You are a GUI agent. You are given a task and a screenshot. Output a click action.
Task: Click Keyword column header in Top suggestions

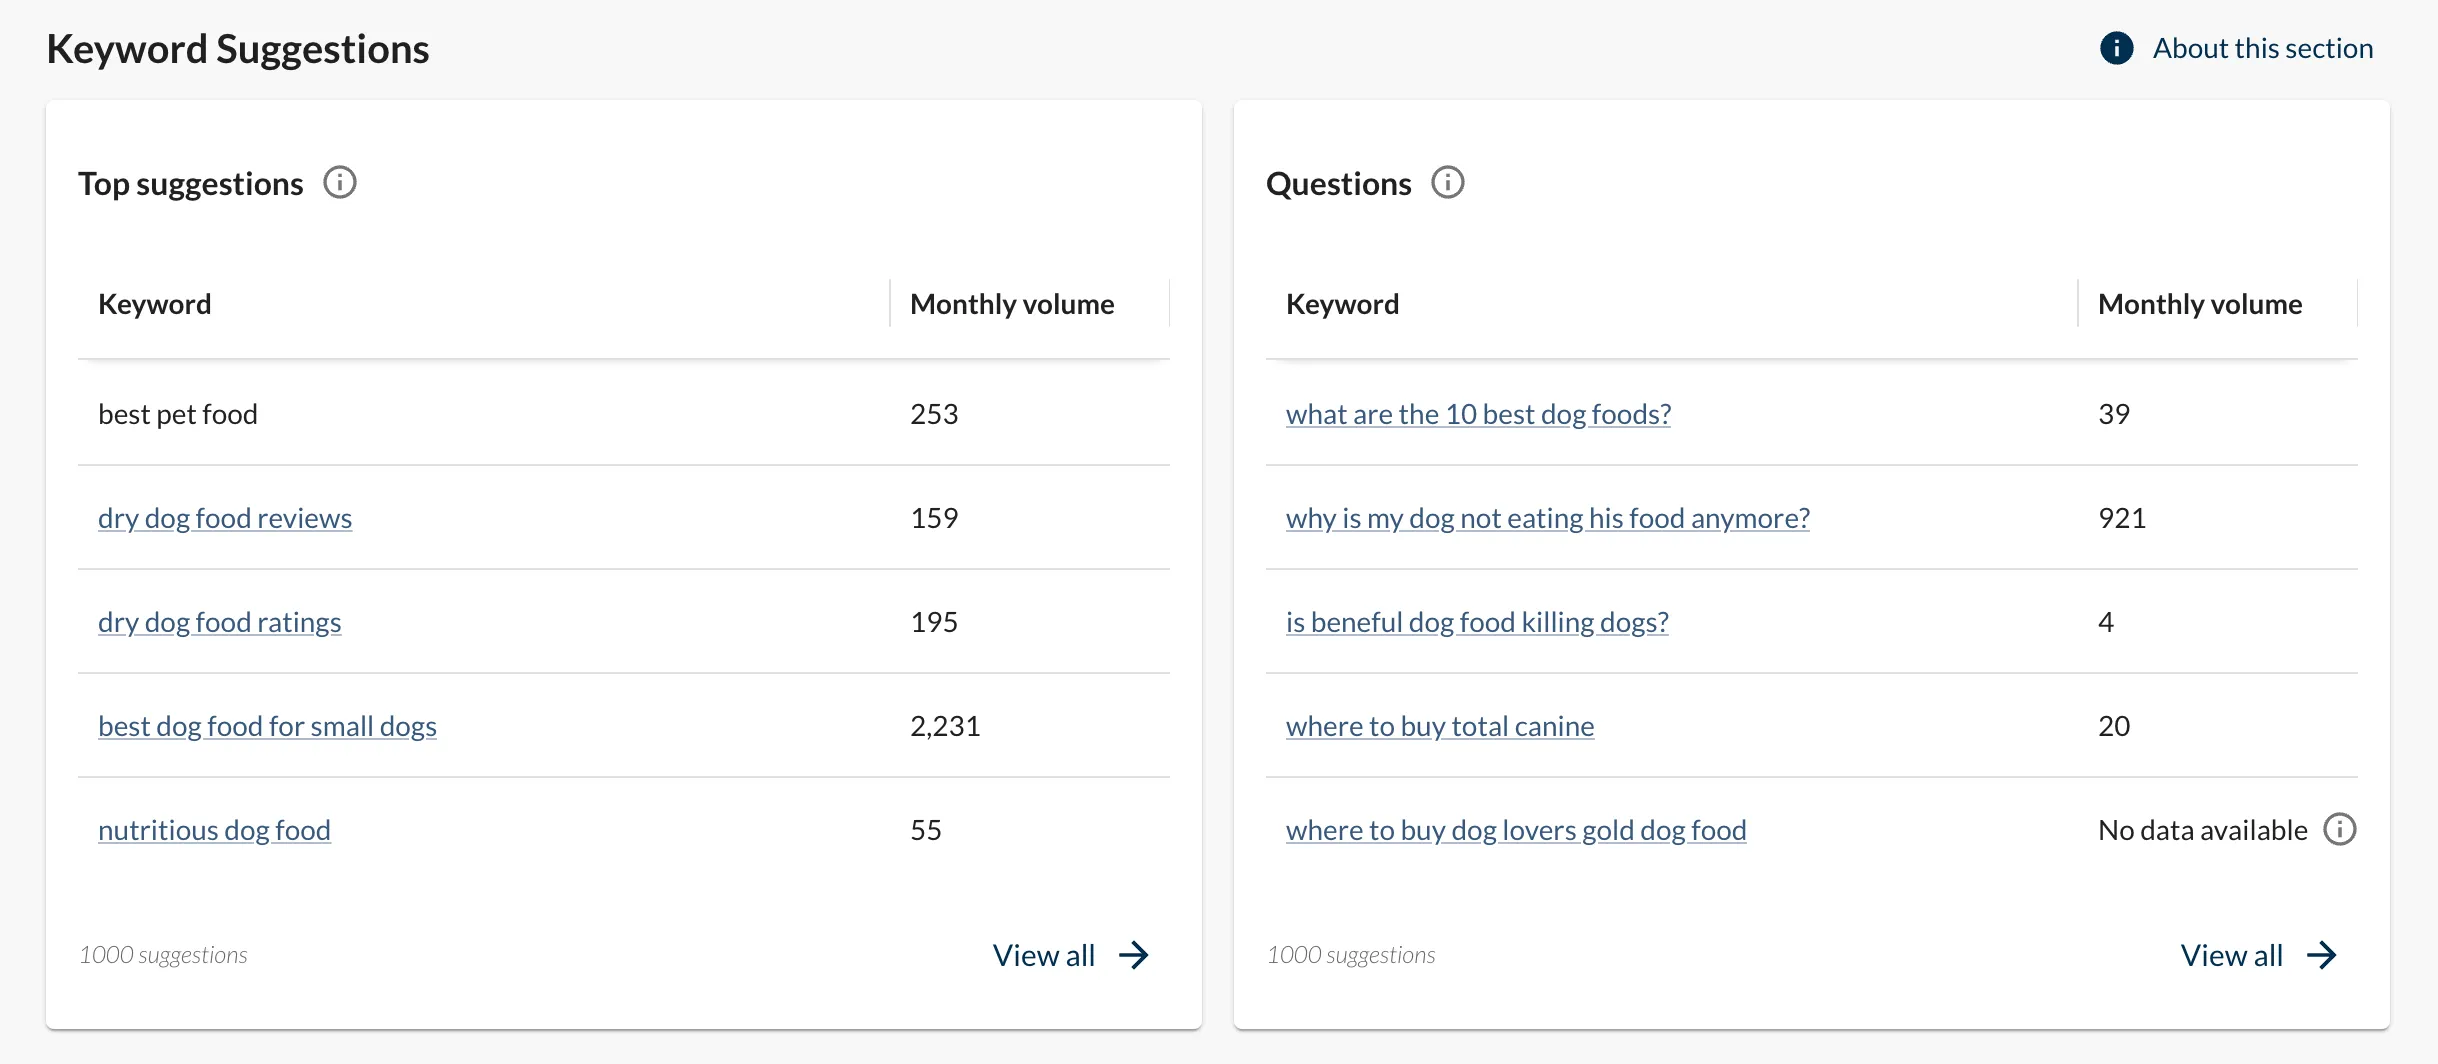click(155, 304)
